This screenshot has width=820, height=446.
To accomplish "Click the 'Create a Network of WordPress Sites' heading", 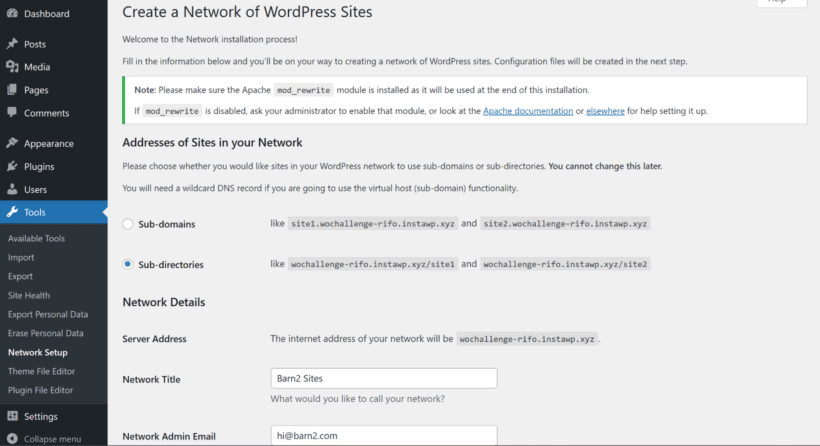I will (x=247, y=12).
